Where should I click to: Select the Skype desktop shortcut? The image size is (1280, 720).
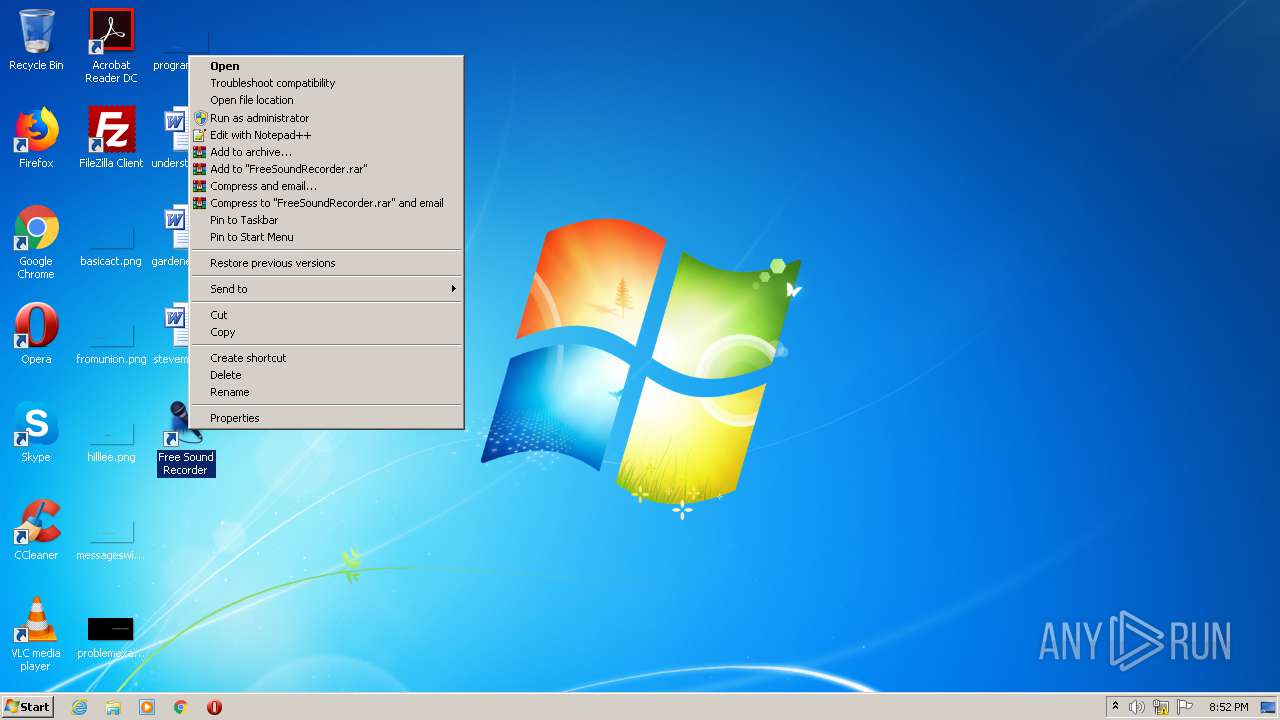pyautogui.click(x=36, y=432)
